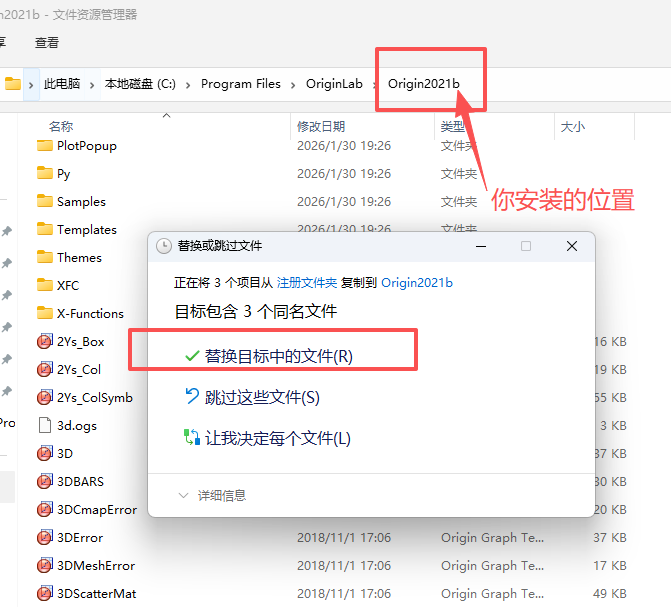
Task: Select the 2Ys_ColSymb template file icon
Action: tap(45, 397)
